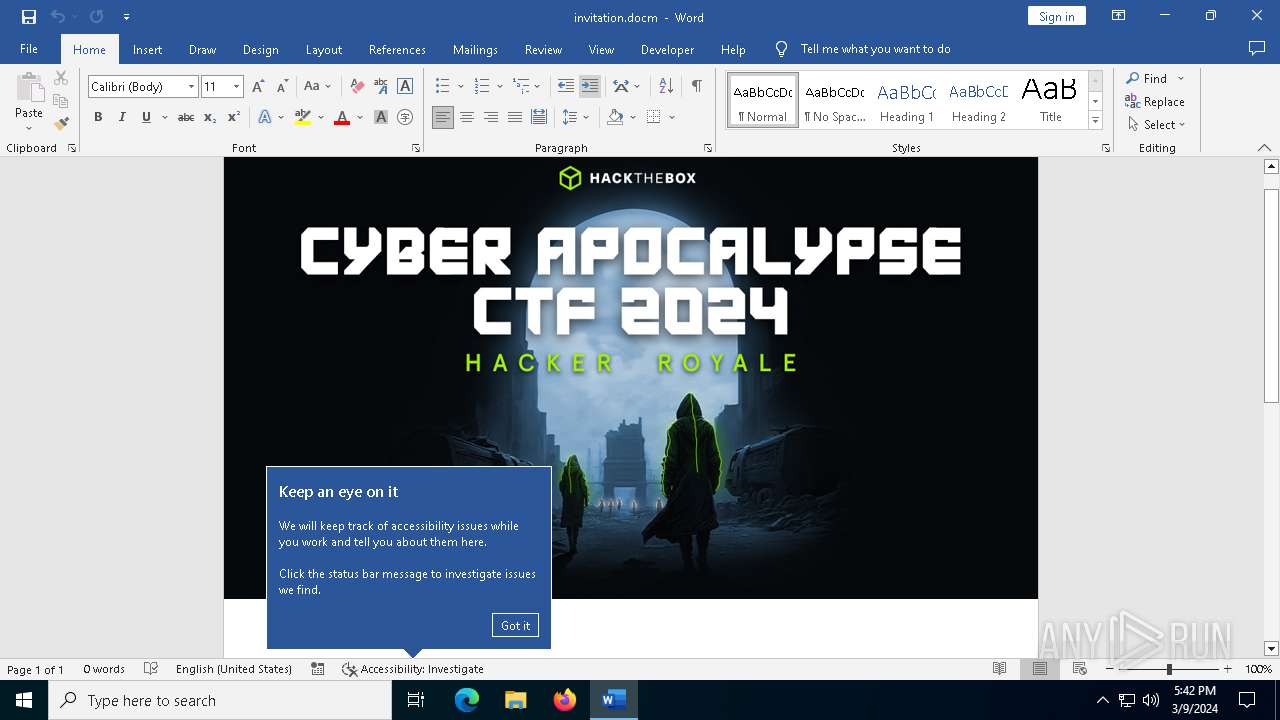Screen dimensions: 1280x720
Task: Sort paragraphs with the A-Z sort icon
Action: [666, 87]
